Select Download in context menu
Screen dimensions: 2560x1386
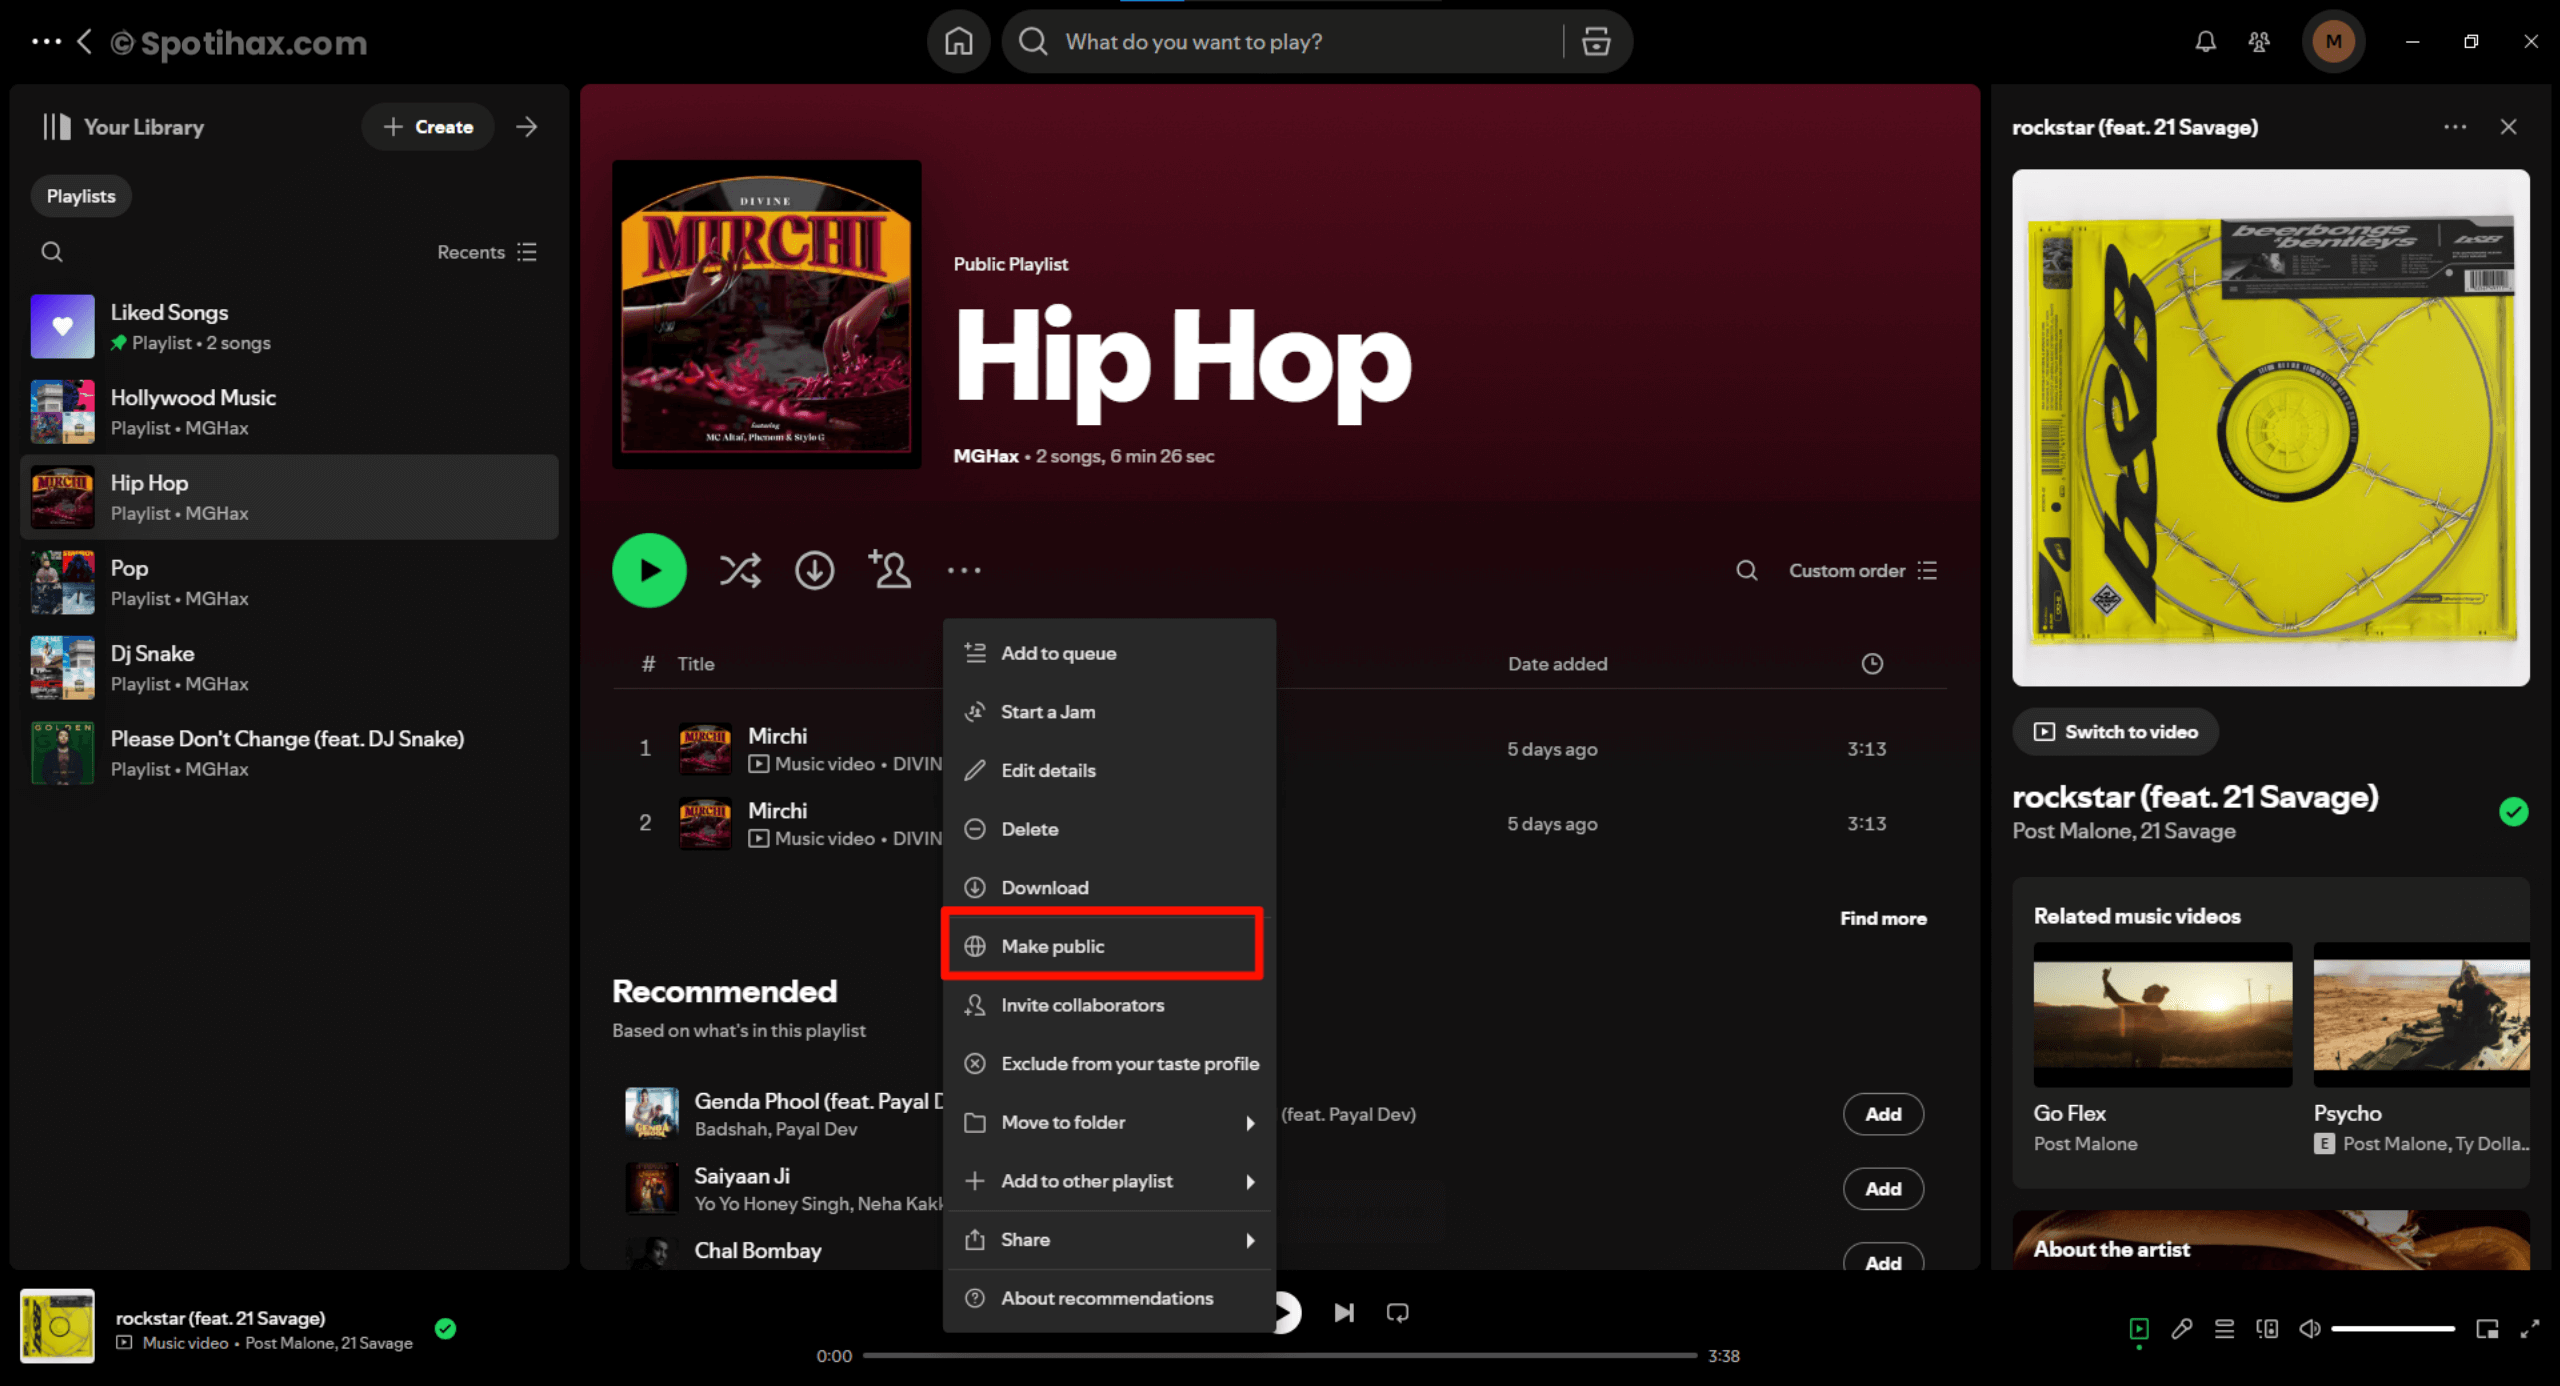[x=1109, y=888]
